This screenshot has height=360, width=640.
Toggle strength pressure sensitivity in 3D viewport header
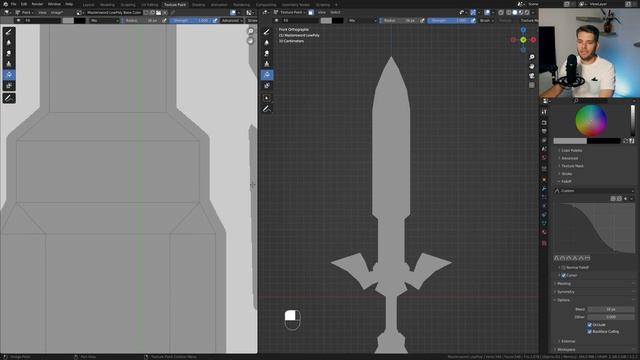(x=473, y=20)
